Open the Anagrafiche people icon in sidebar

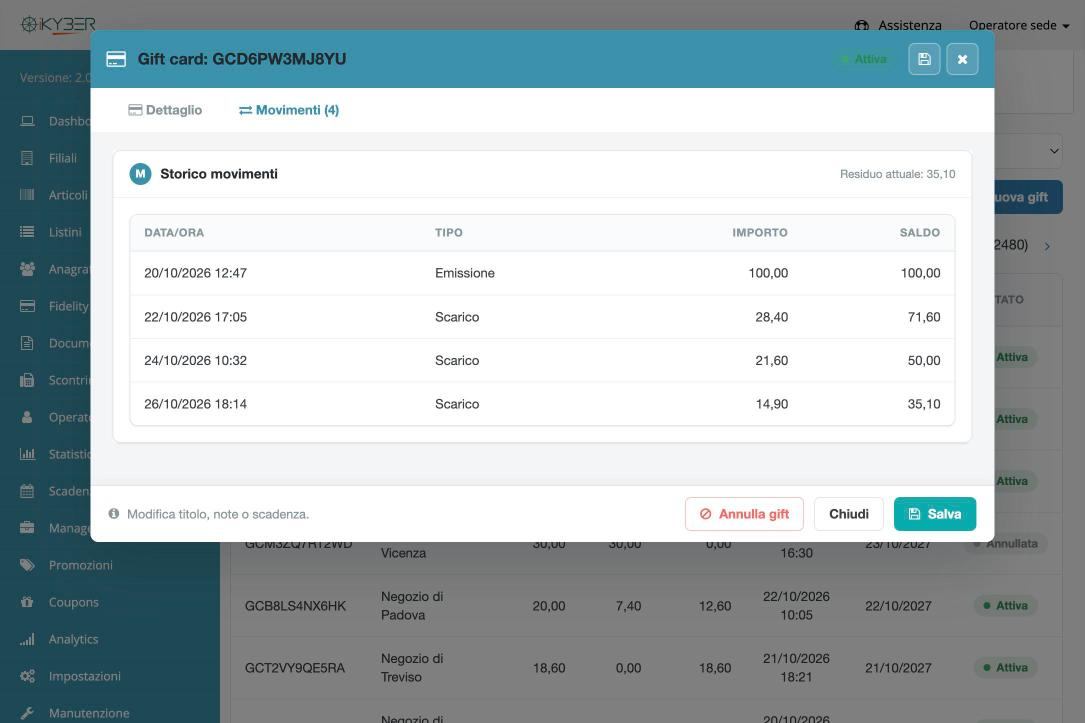click(27, 269)
